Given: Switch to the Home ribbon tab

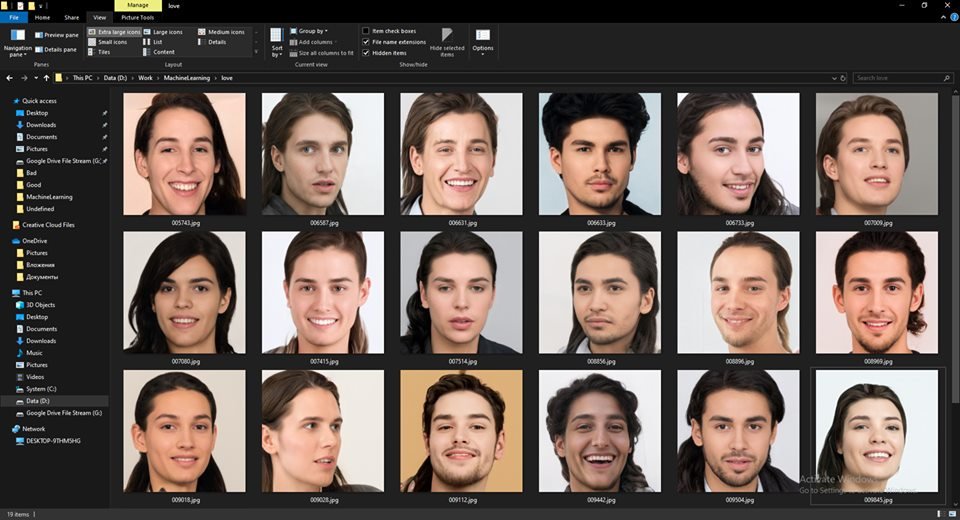Looking at the screenshot, I should click(x=42, y=18).
